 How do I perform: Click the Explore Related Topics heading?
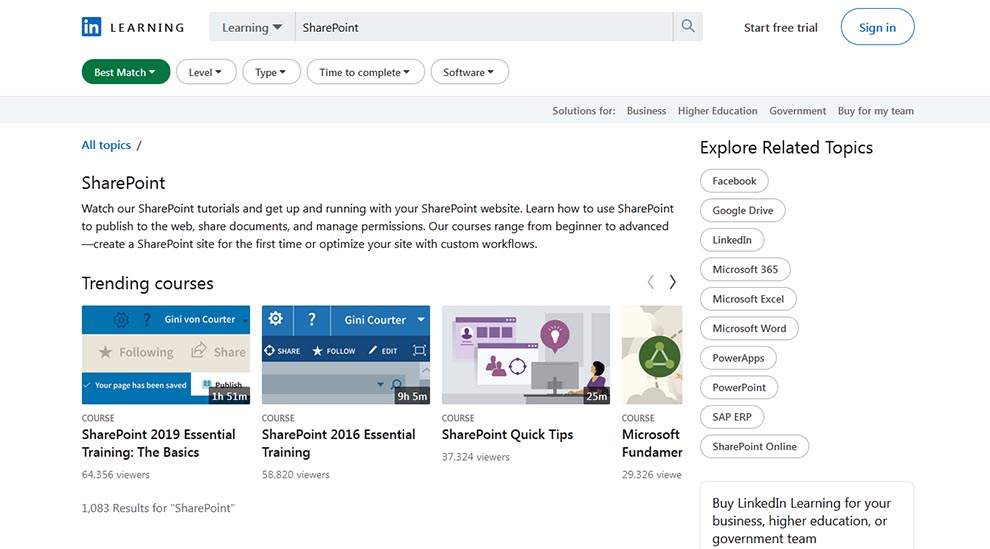[x=786, y=148]
